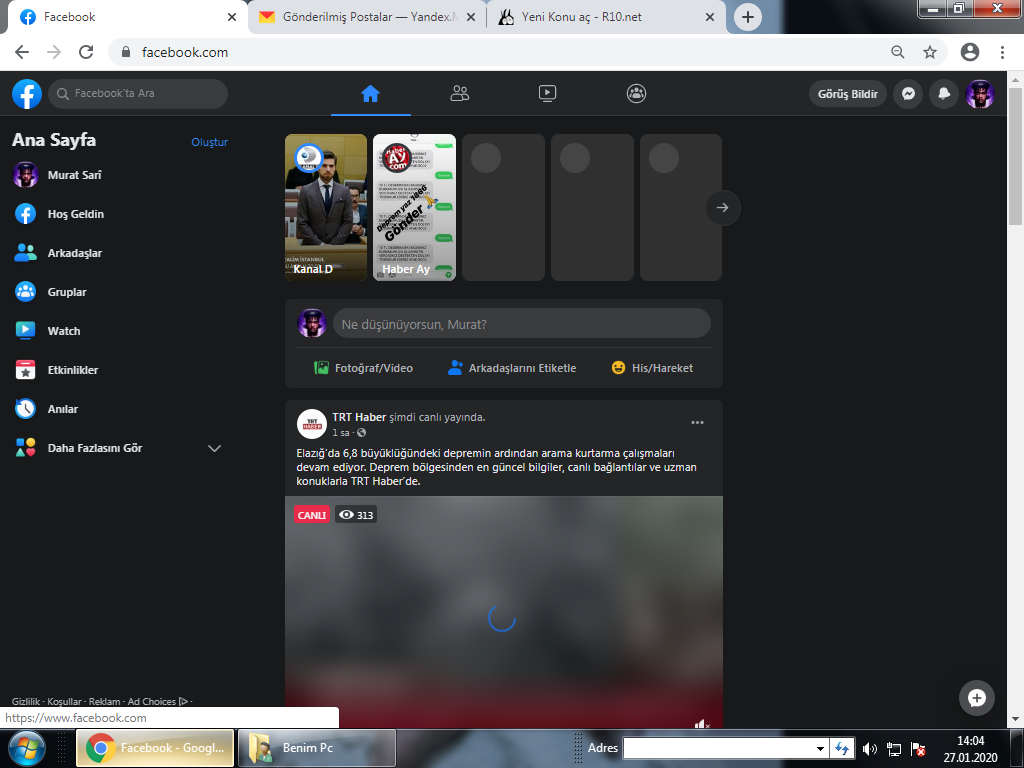This screenshot has height=768, width=1024.
Task: Open Hoş Geldin in sidebar
Action: [x=120, y=214]
